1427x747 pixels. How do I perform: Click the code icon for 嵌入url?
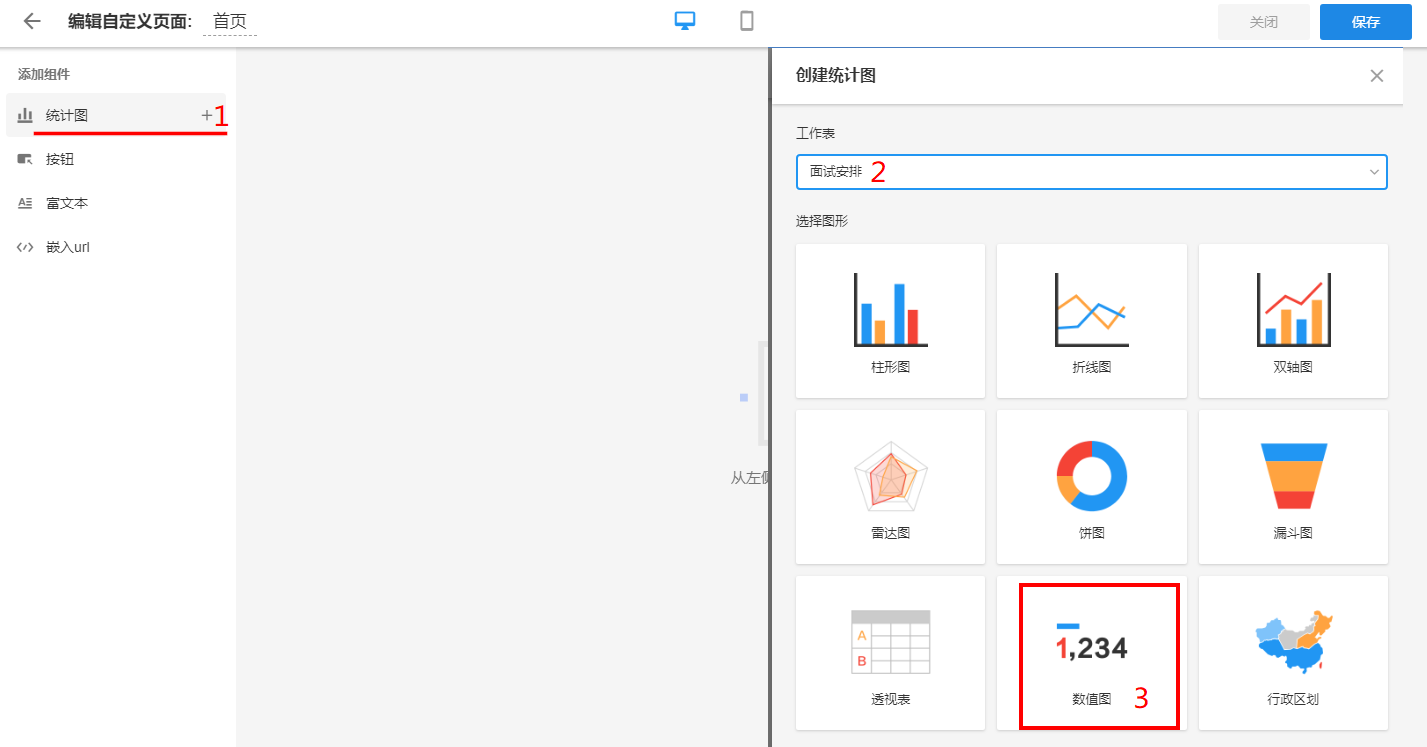pos(26,247)
